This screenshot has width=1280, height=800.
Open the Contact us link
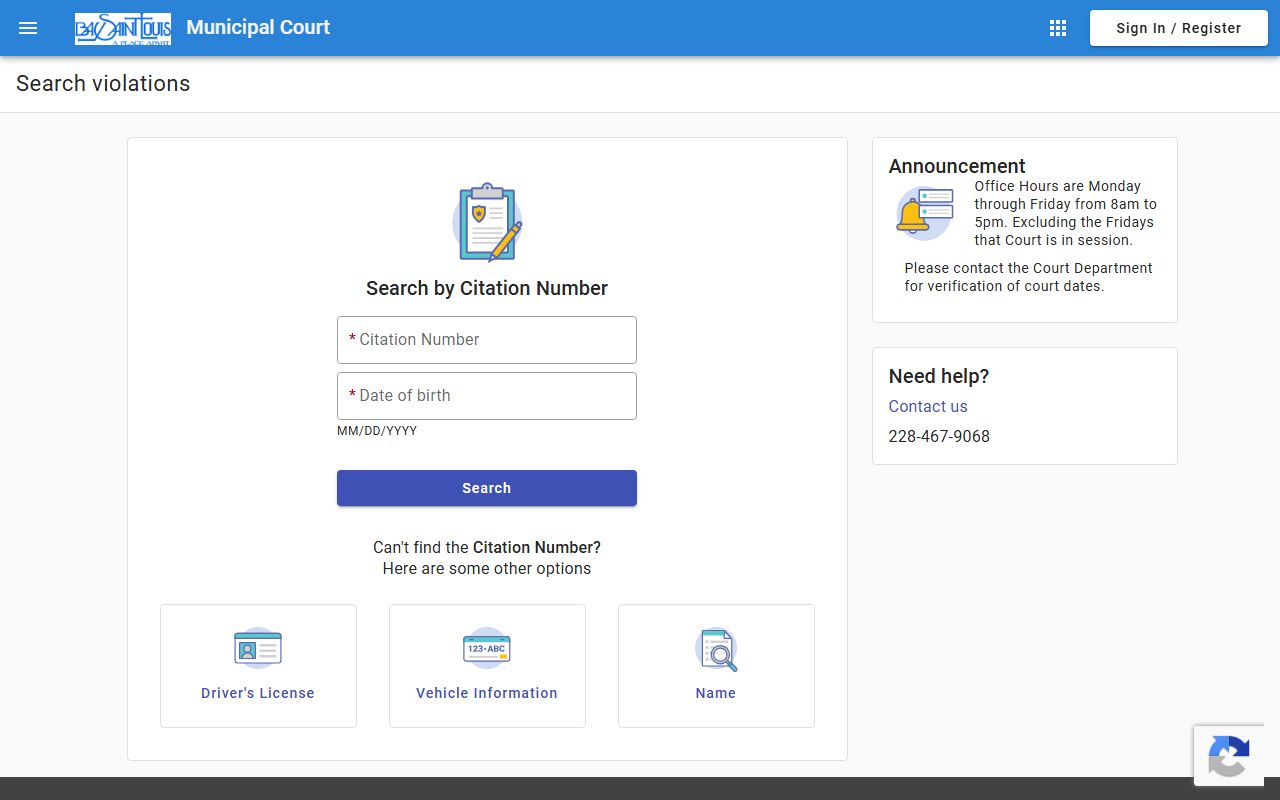click(928, 406)
